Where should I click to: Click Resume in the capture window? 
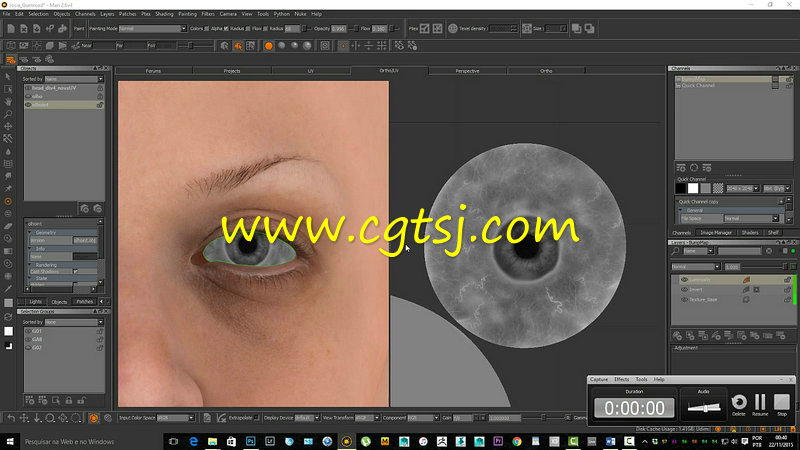pyautogui.click(x=760, y=405)
